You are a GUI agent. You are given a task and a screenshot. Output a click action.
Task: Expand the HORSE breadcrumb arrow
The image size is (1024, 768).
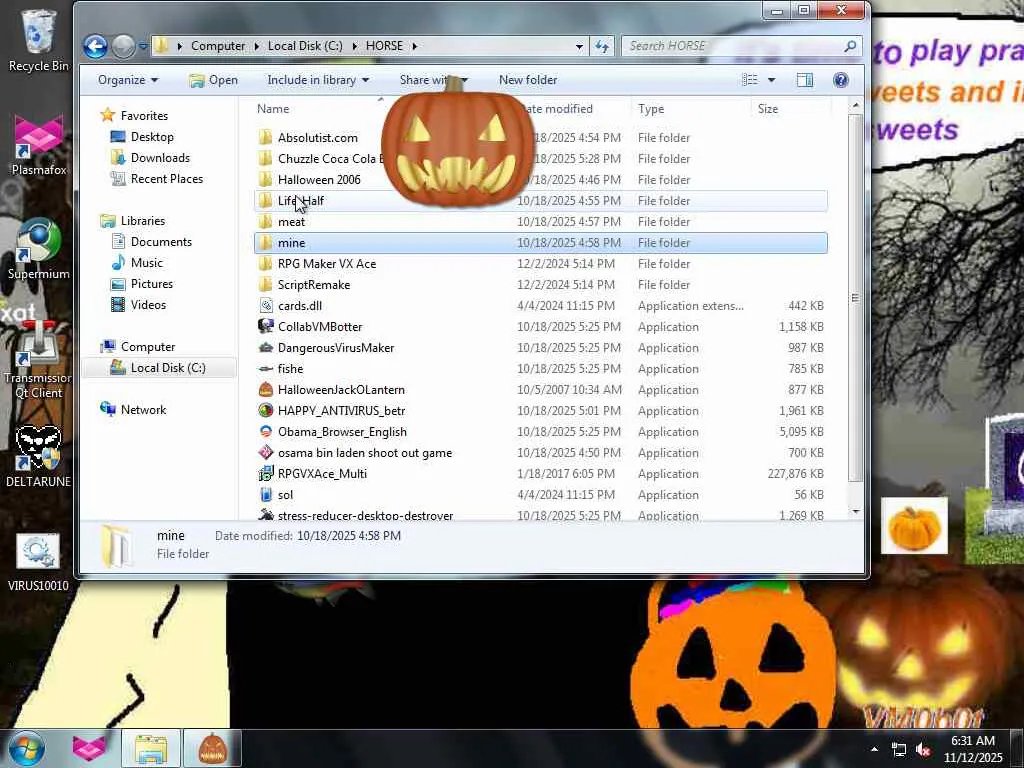coord(414,46)
